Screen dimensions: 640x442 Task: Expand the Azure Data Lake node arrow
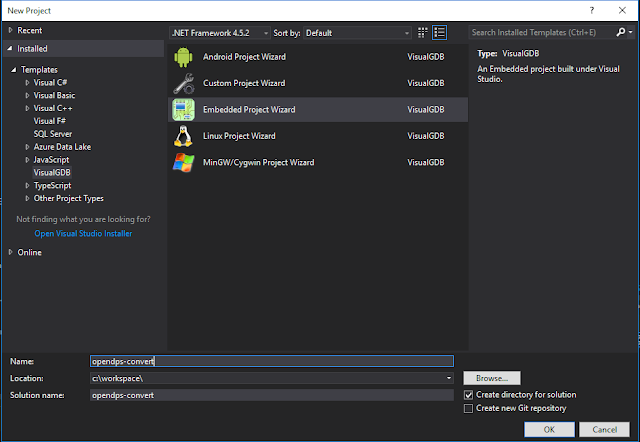pos(27,147)
